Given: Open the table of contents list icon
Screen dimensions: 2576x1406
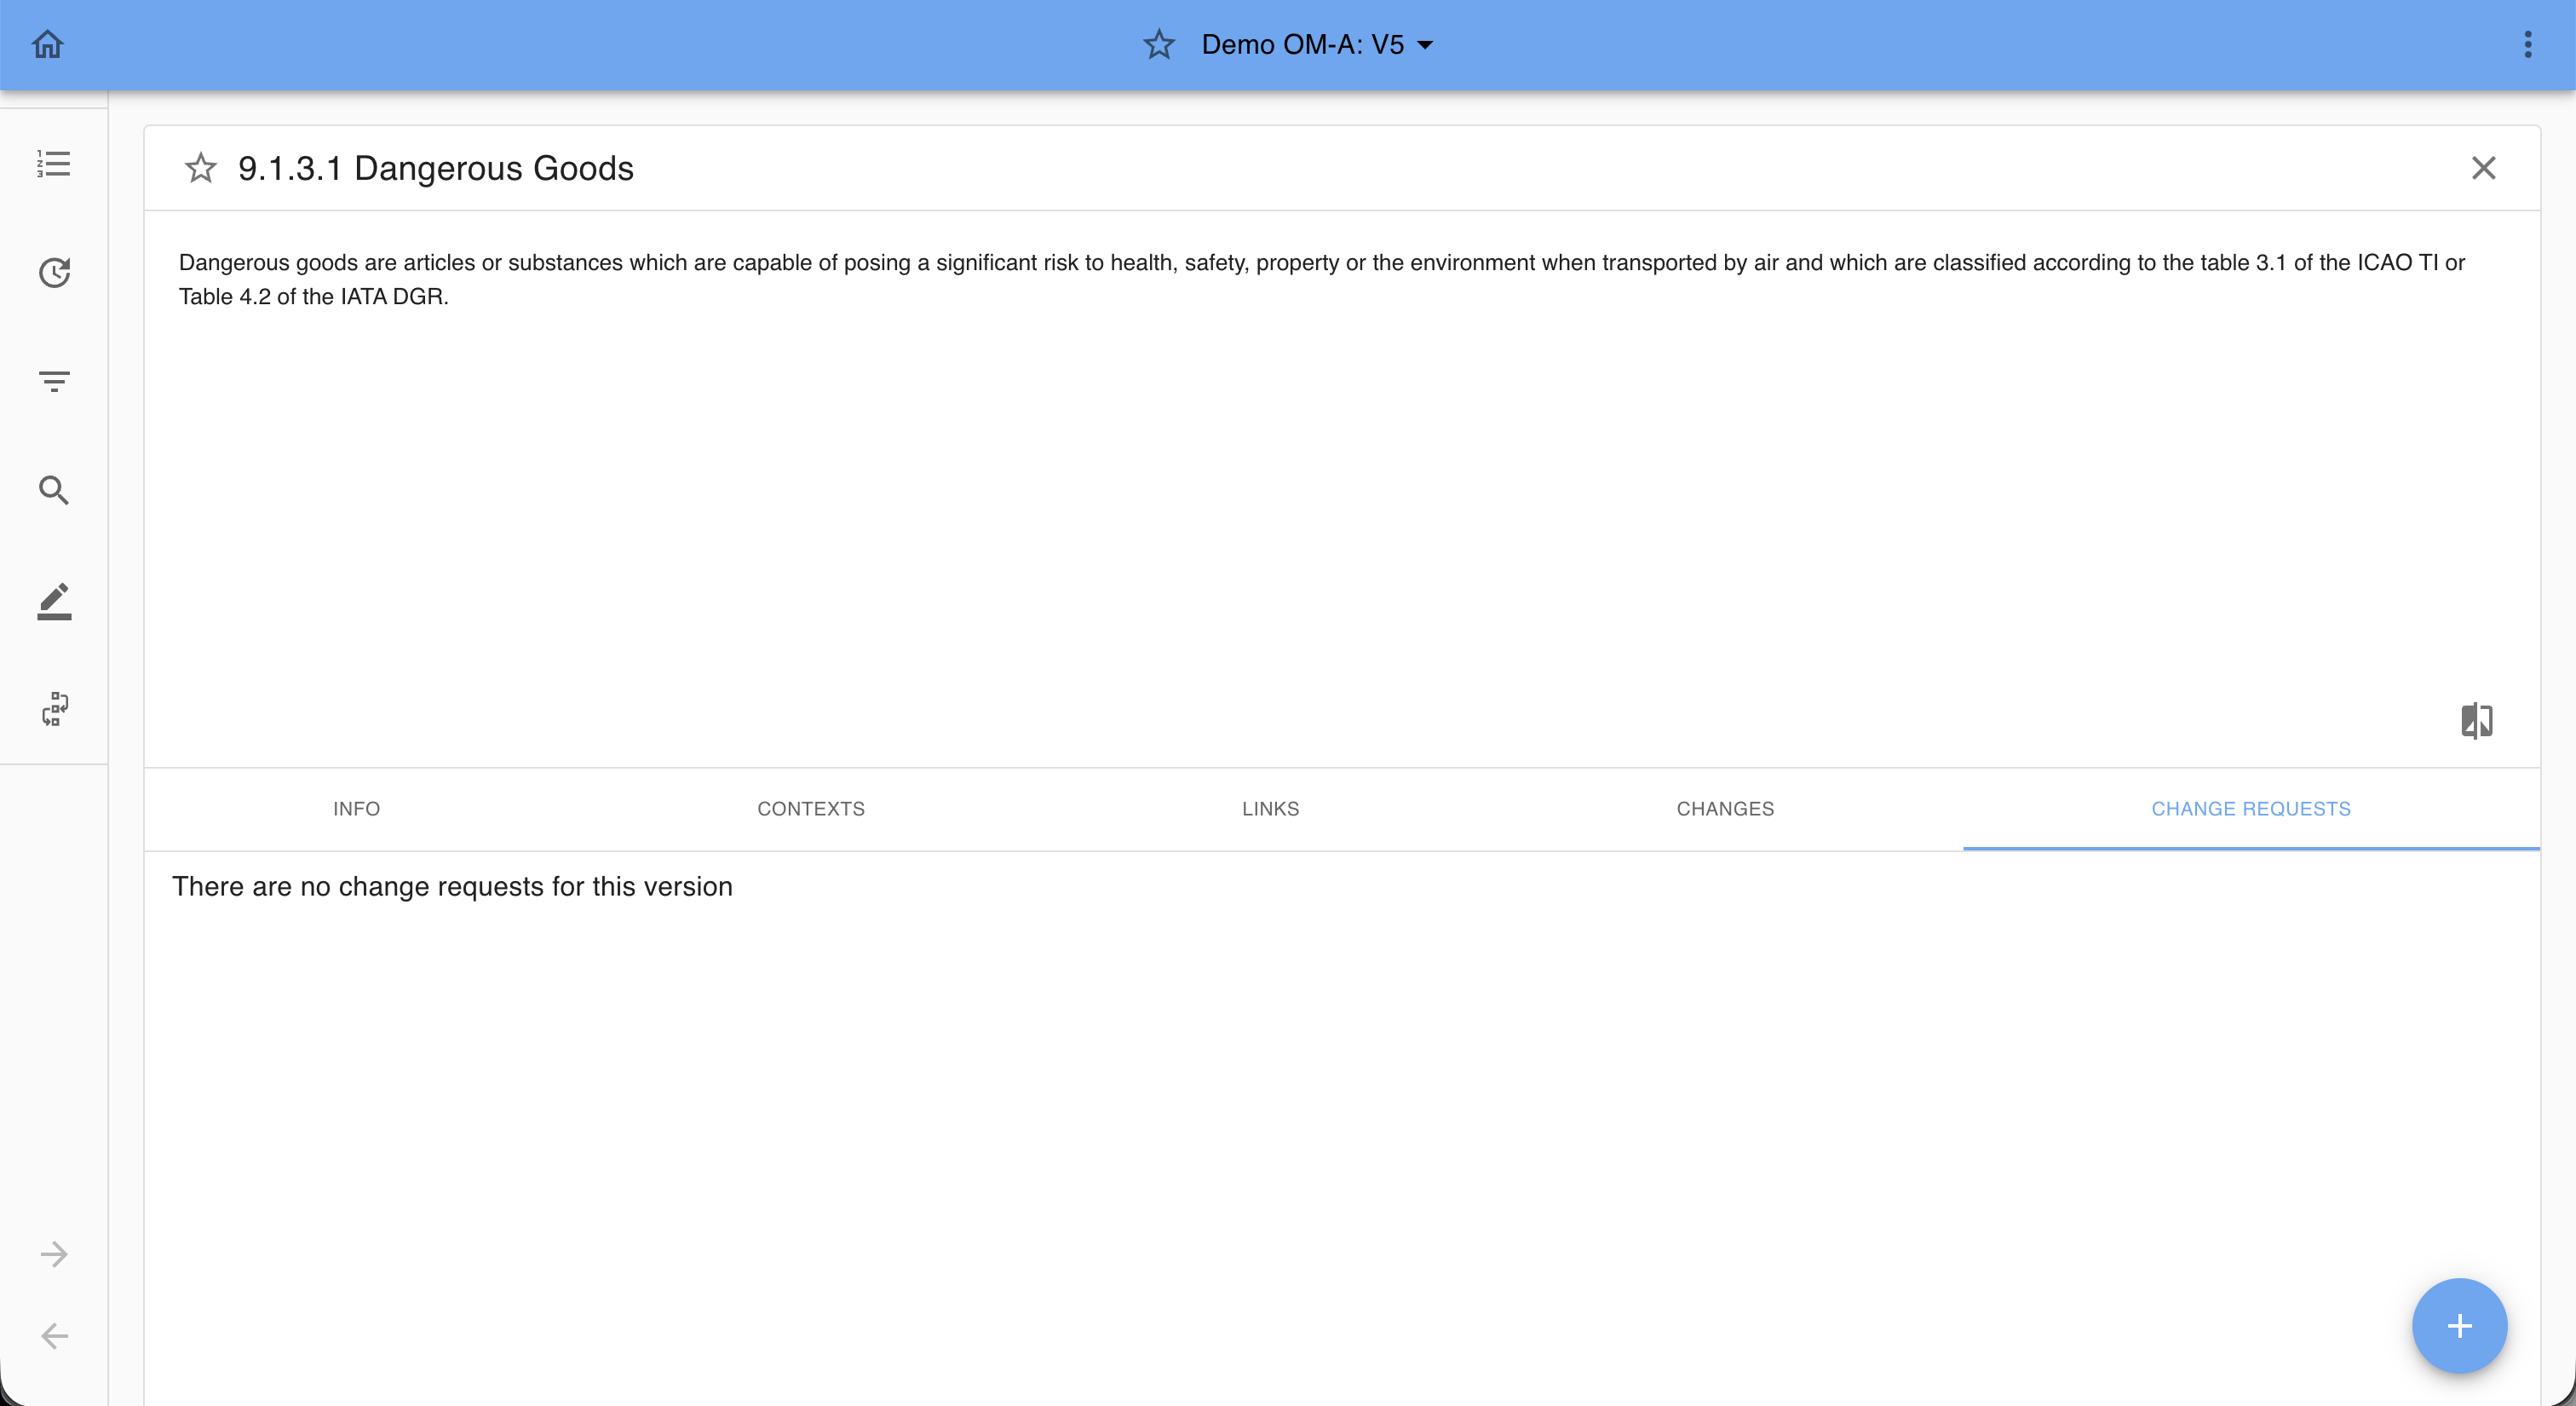Looking at the screenshot, I should point(54,163).
